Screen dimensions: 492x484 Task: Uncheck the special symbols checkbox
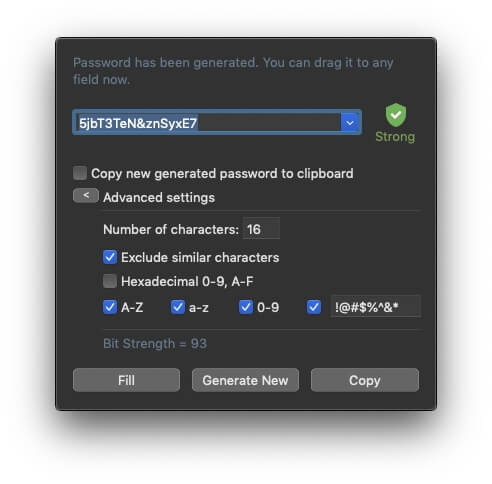pyautogui.click(x=314, y=307)
